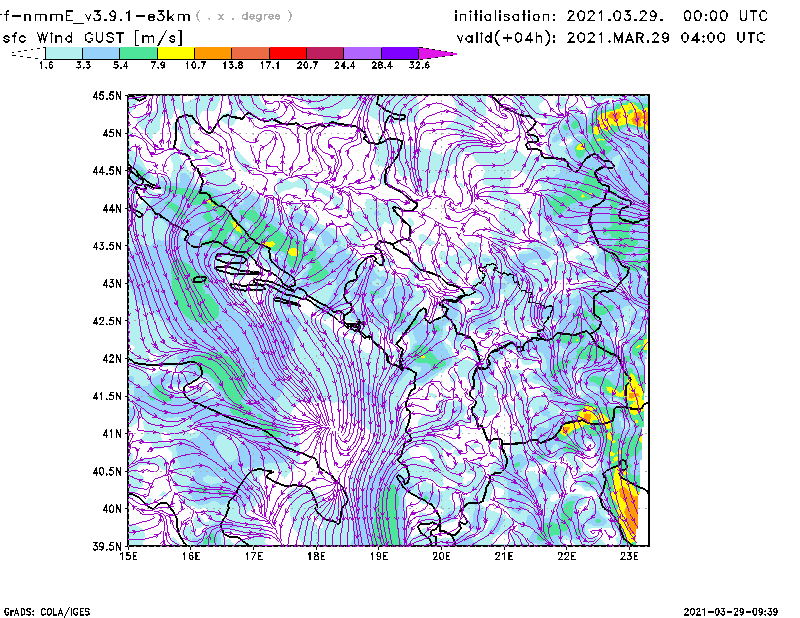
Task: Click the grey '( . x . degree )' text
Action: (244, 16)
